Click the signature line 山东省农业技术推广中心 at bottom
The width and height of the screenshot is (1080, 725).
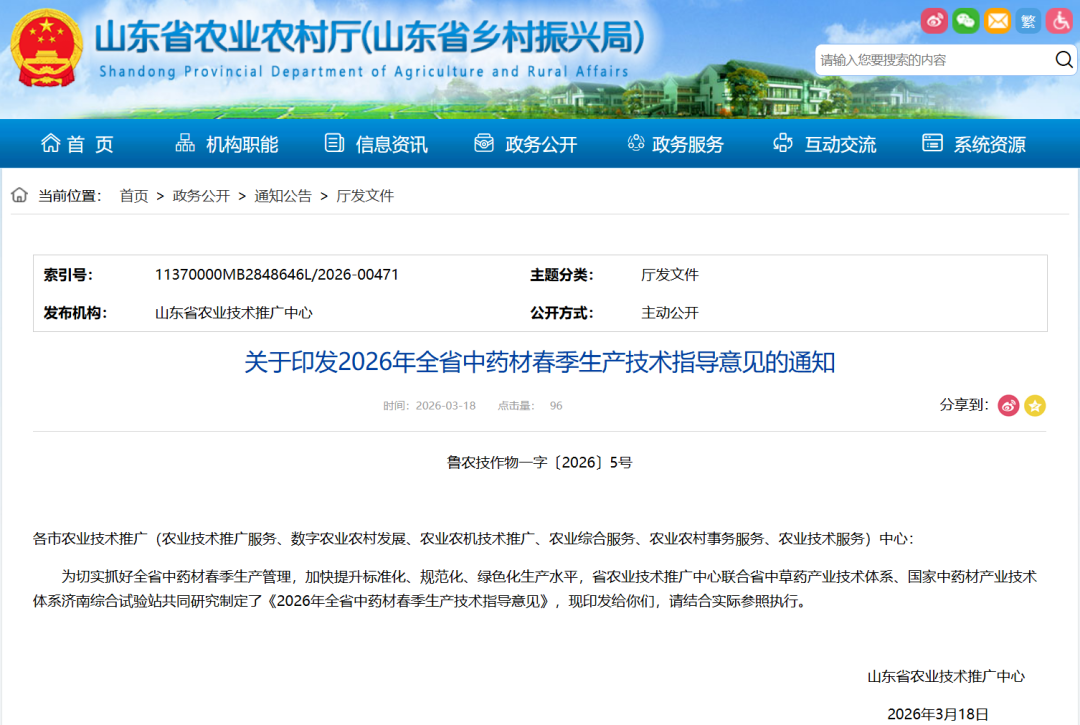pos(946,676)
